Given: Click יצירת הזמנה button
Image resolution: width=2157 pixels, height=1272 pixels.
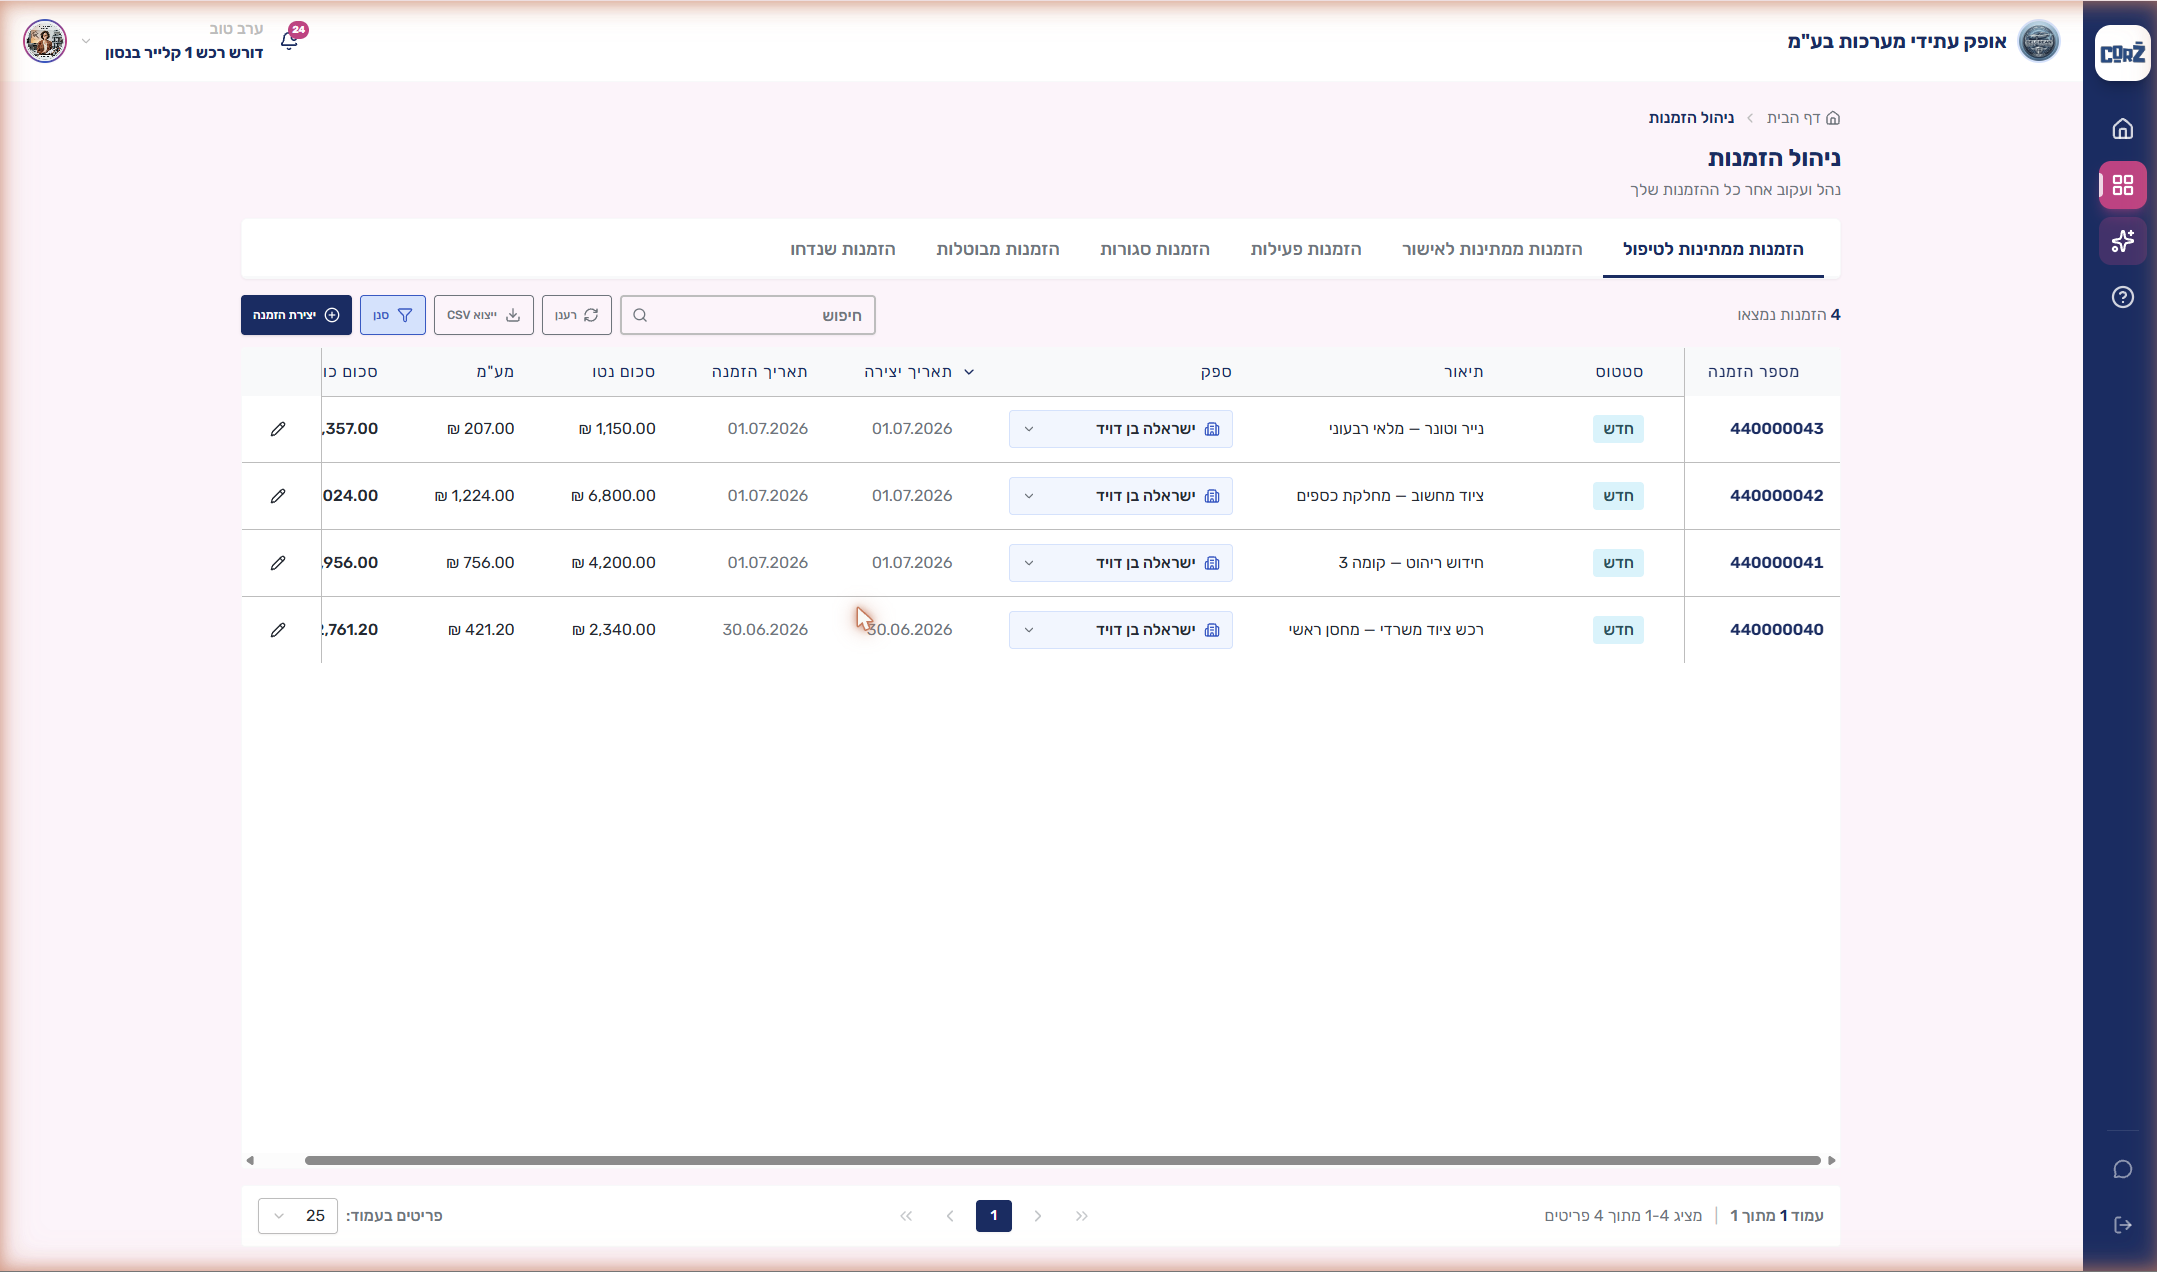Looking at the screenshot, I should pyautogui.click(x=296, y=315).
